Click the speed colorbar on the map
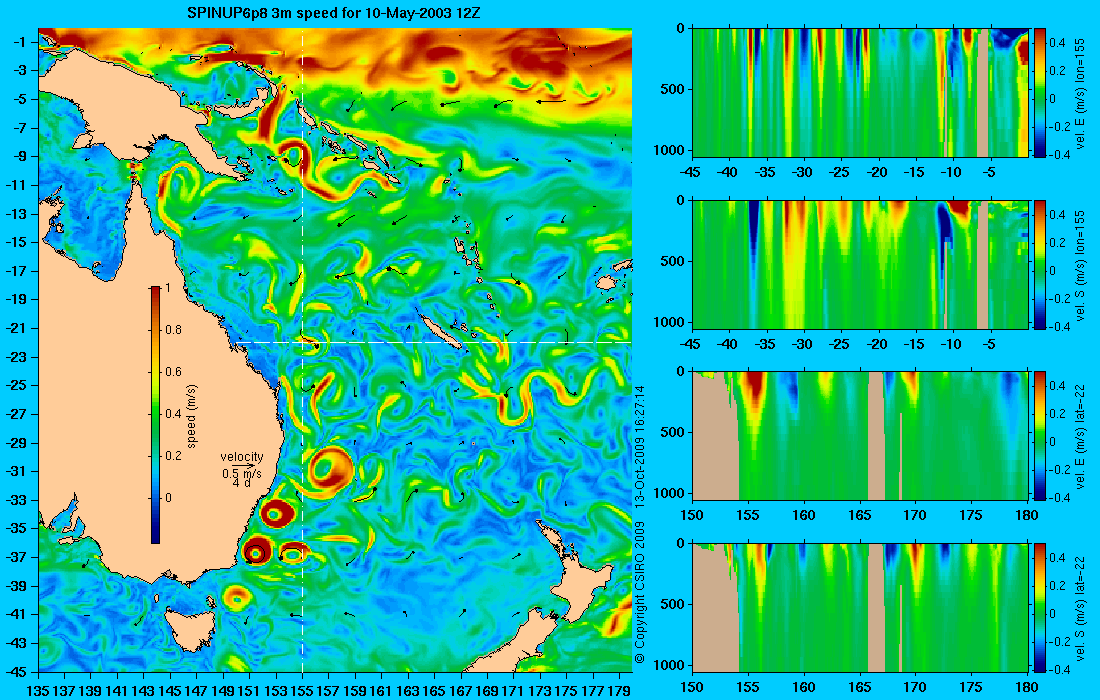The width and height of the screenshot is (1100, 700). (155, 415)
